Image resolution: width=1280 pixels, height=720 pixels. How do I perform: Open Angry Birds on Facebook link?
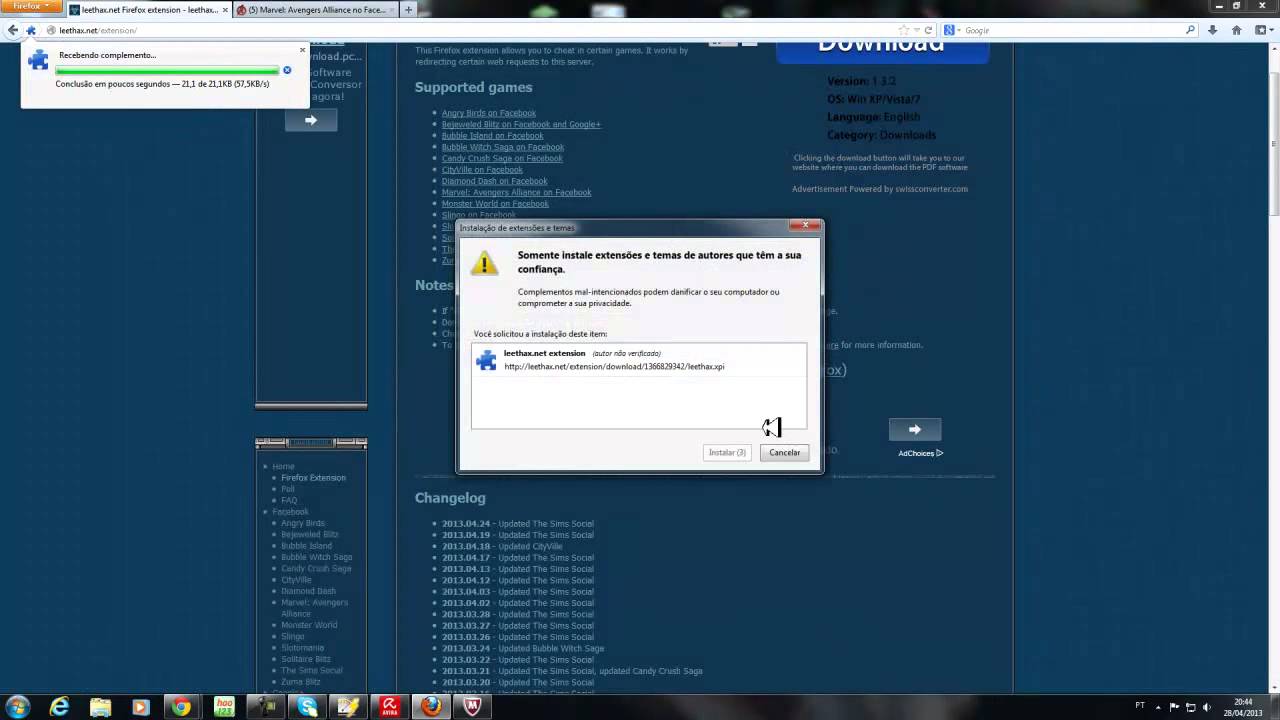[489, 113]
